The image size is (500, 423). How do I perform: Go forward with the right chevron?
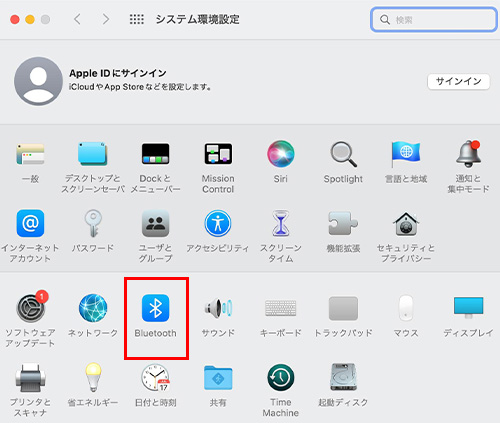[x=106, y=19]
